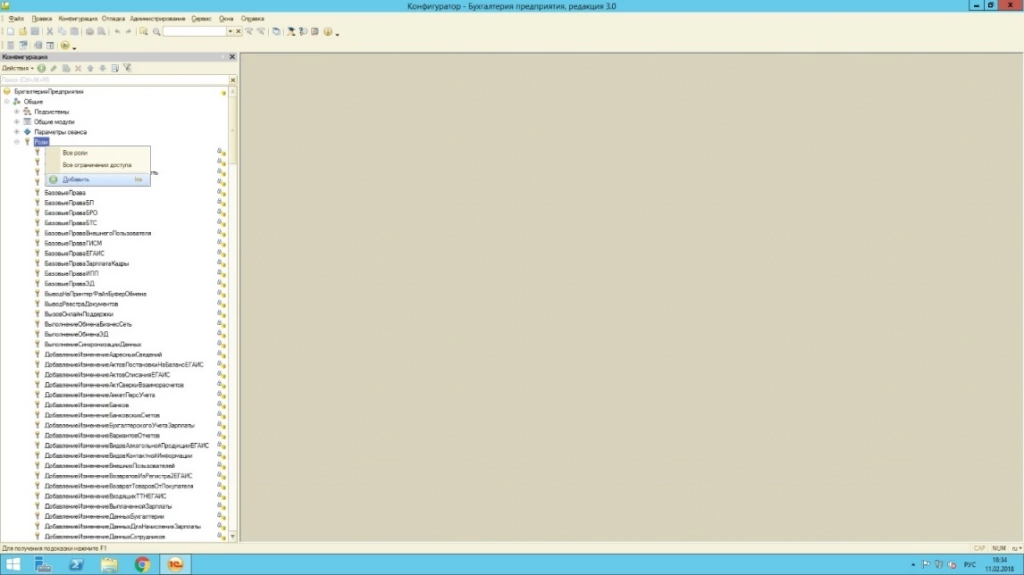This screenshot has width=1024, height=575.
Task: Select the БазовыеПраваБП role
Action: click(69, 203)
